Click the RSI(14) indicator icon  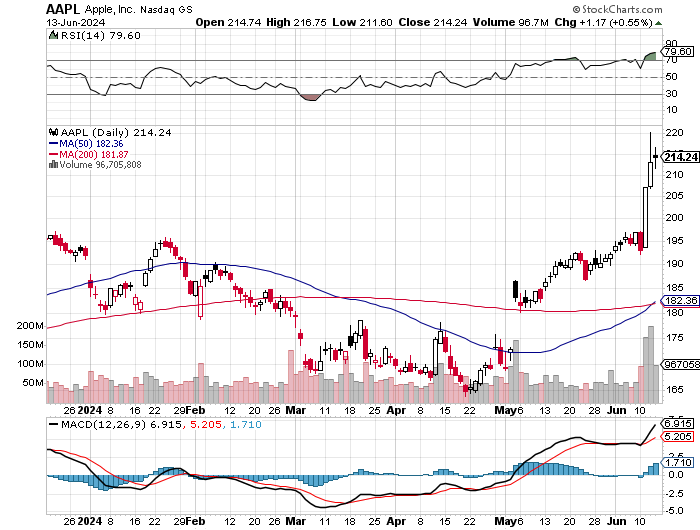pos(53,35)
